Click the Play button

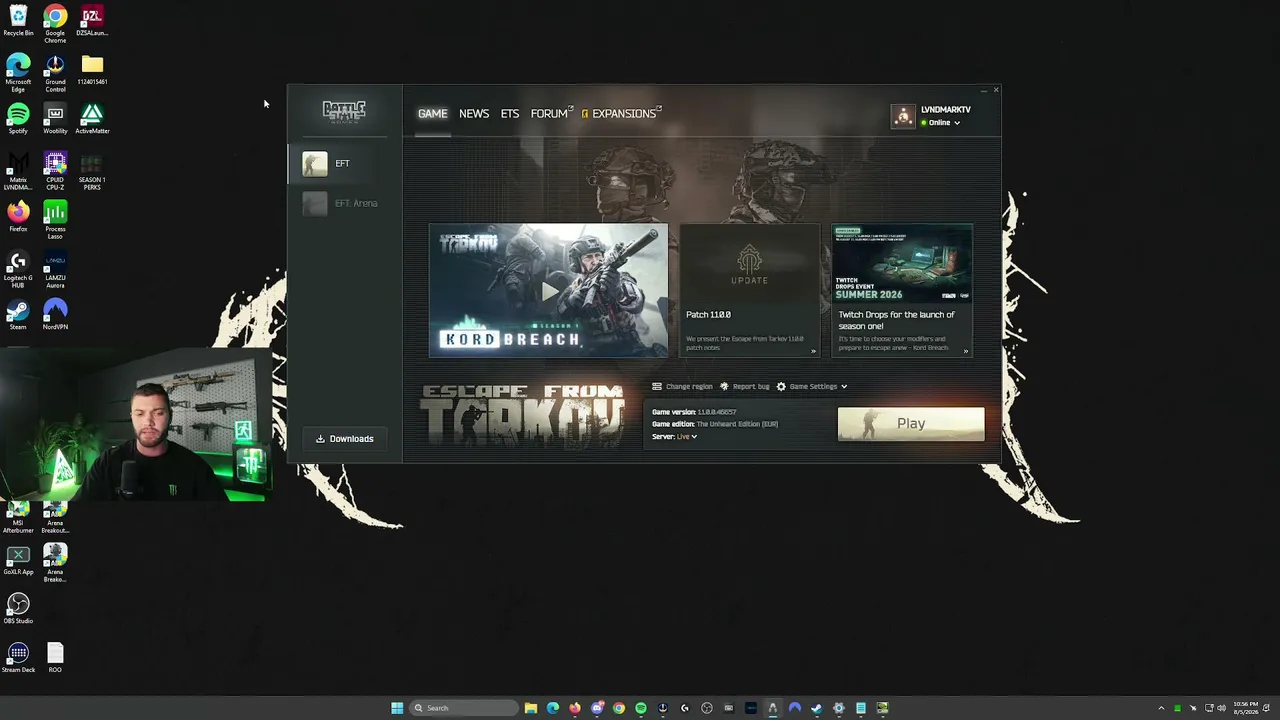click(911, 423)
